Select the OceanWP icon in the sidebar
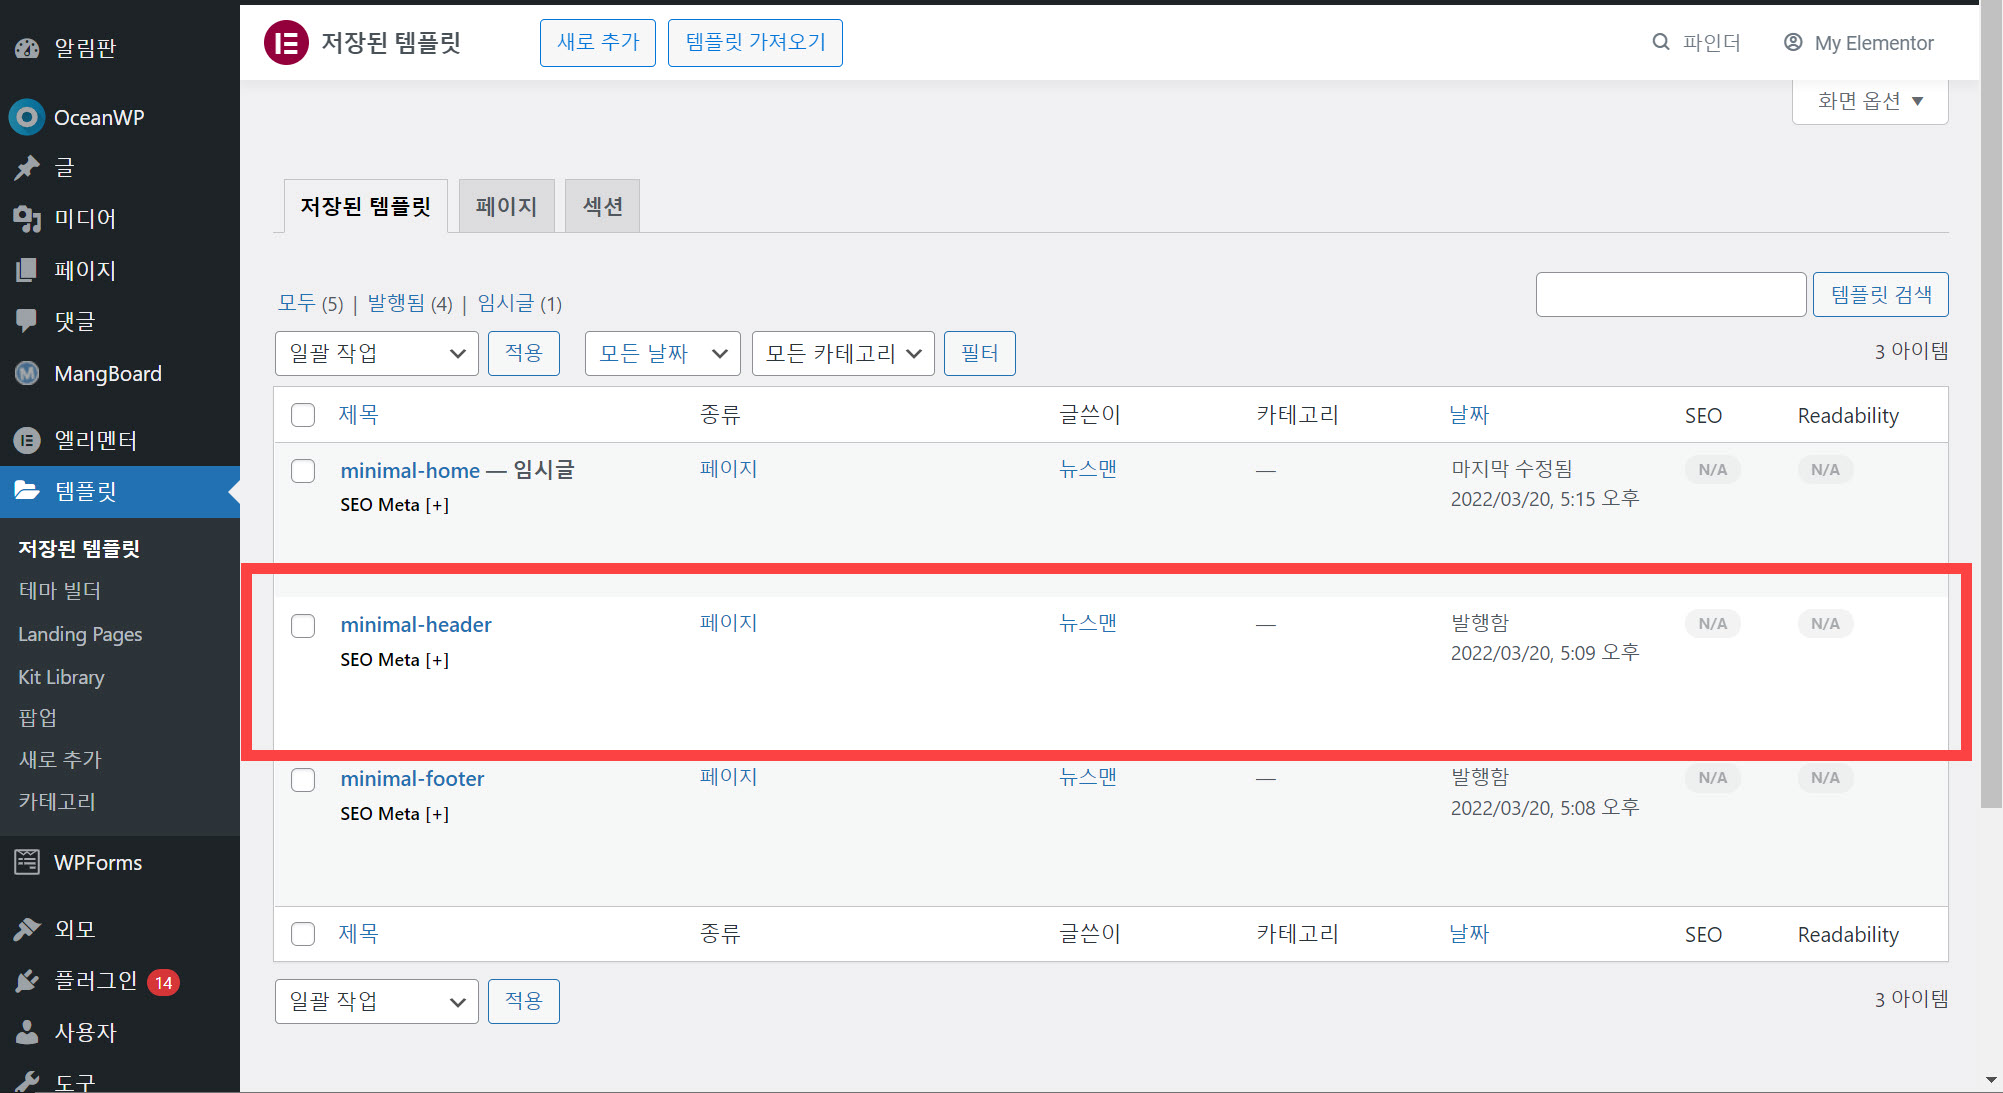2003x1093 pixels. (x=26, y=117)
